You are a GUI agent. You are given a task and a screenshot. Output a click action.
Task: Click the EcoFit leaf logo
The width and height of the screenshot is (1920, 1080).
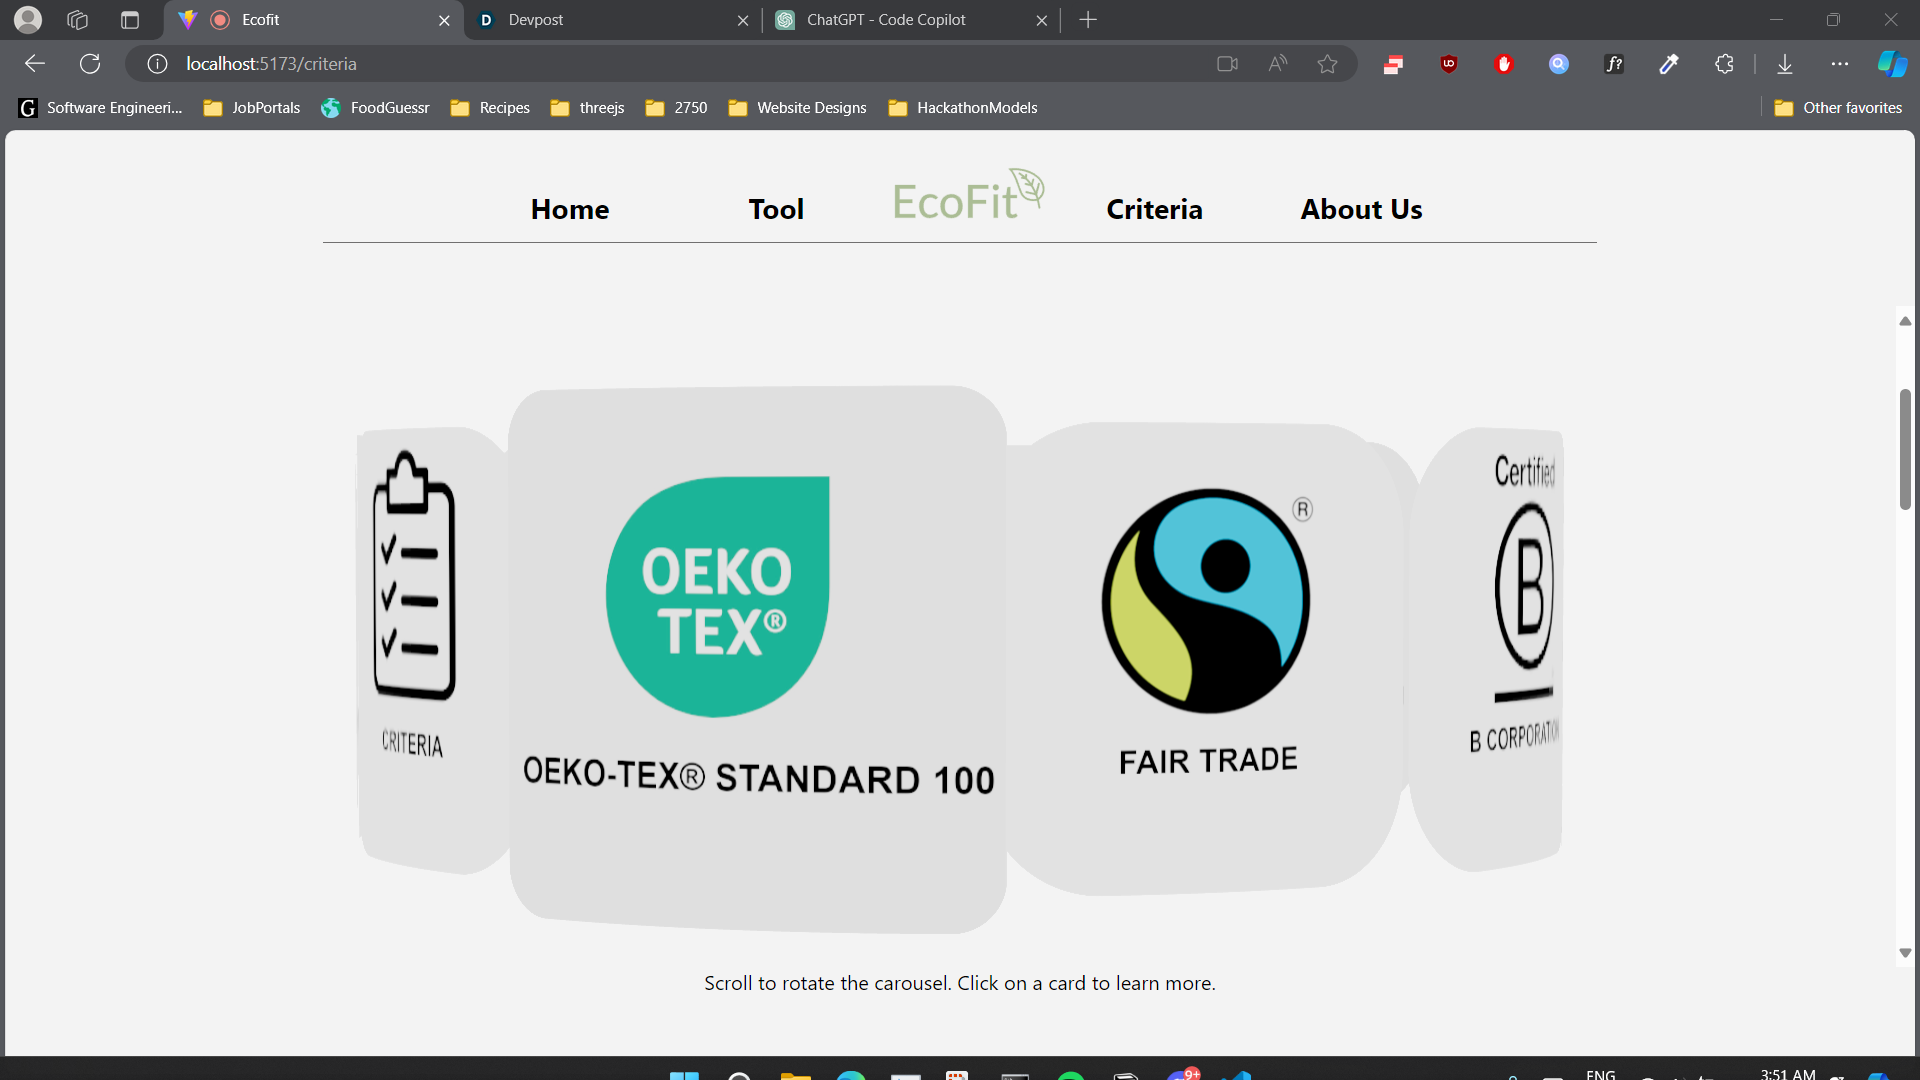[966, 197]
